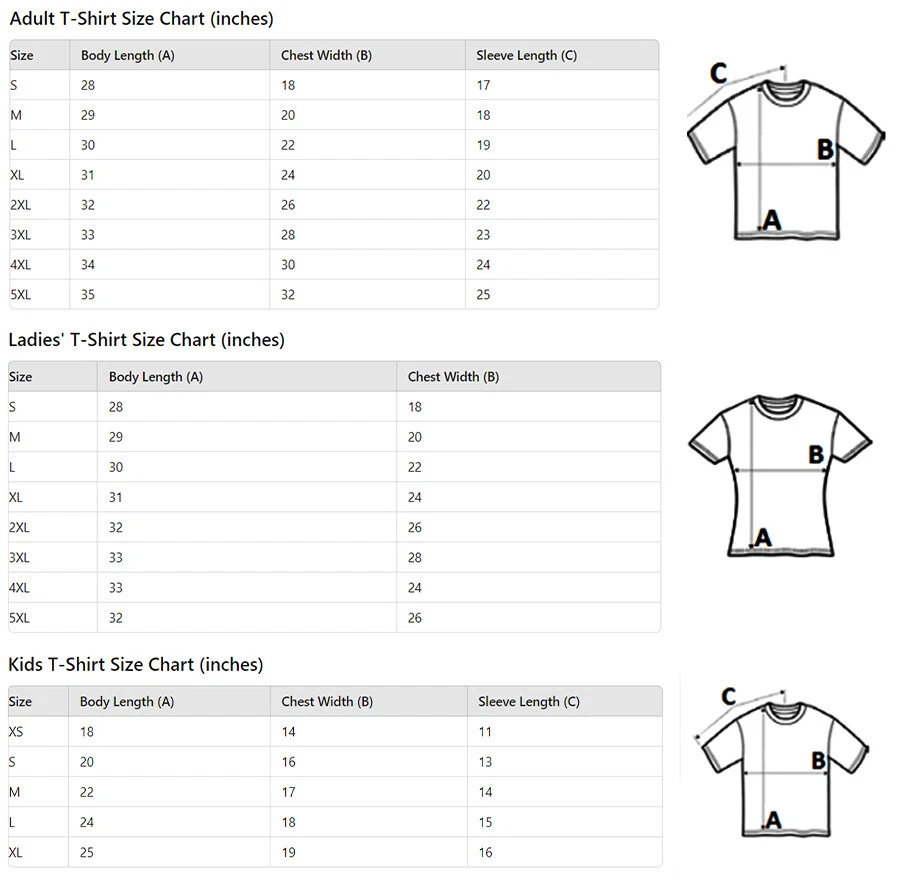Click the Ladies' T-shirt measurement diagram
Image resolution: width=900 pixels, height=887 pixels.
pos(779,475)
